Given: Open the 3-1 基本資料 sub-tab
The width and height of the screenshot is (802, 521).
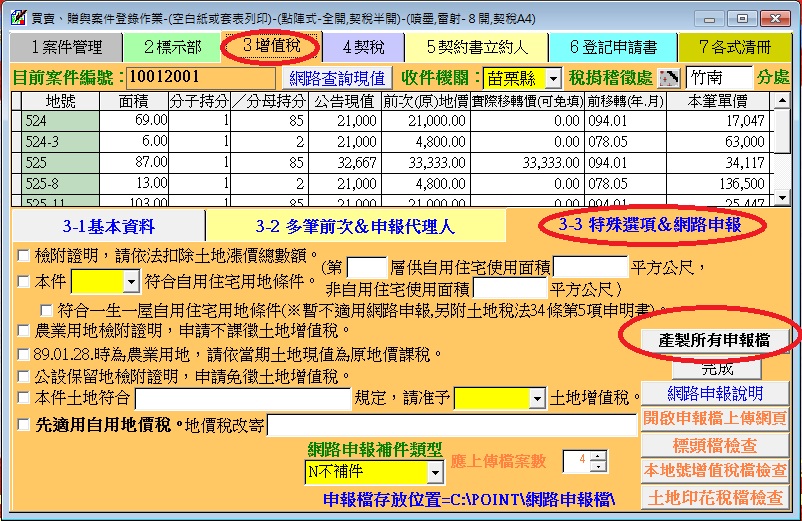Looking at the screenshot, I should (x=109, y=226).
